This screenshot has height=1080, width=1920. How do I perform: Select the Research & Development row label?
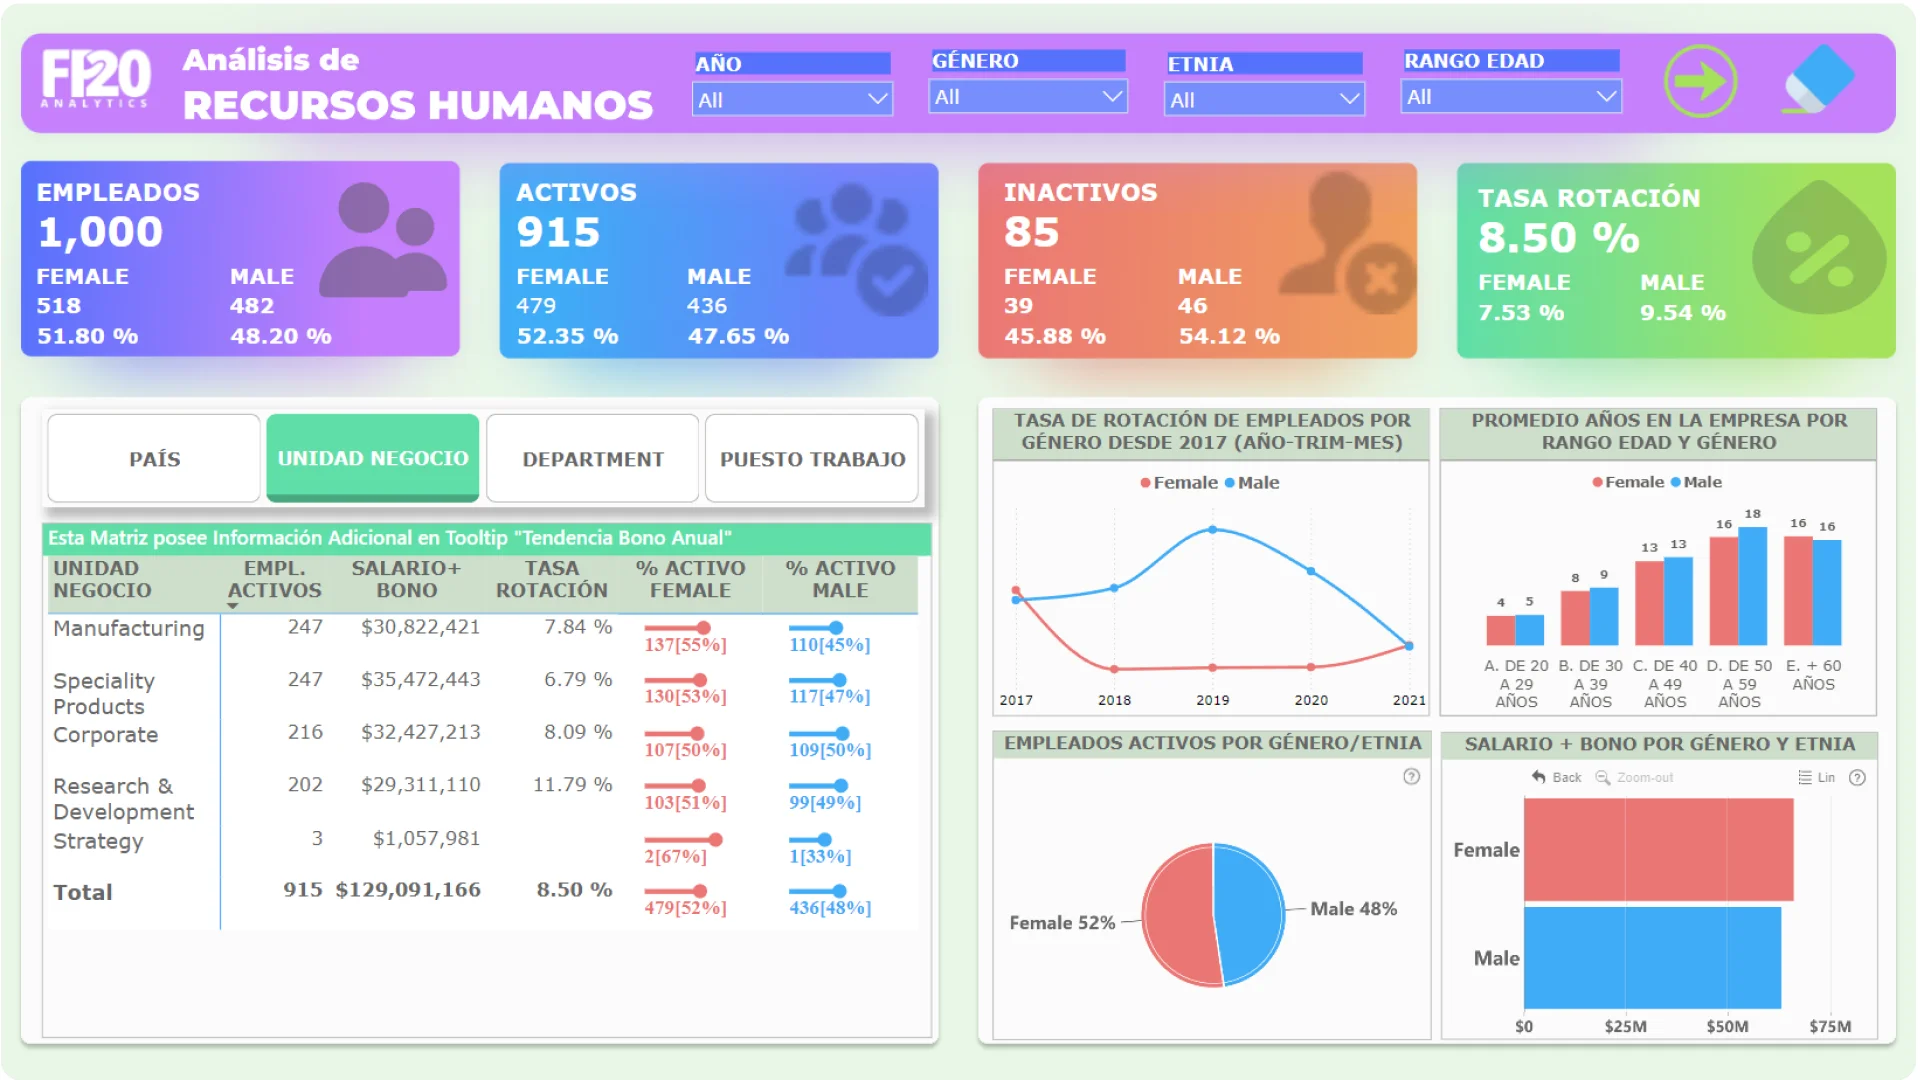(x=123, y=799)
